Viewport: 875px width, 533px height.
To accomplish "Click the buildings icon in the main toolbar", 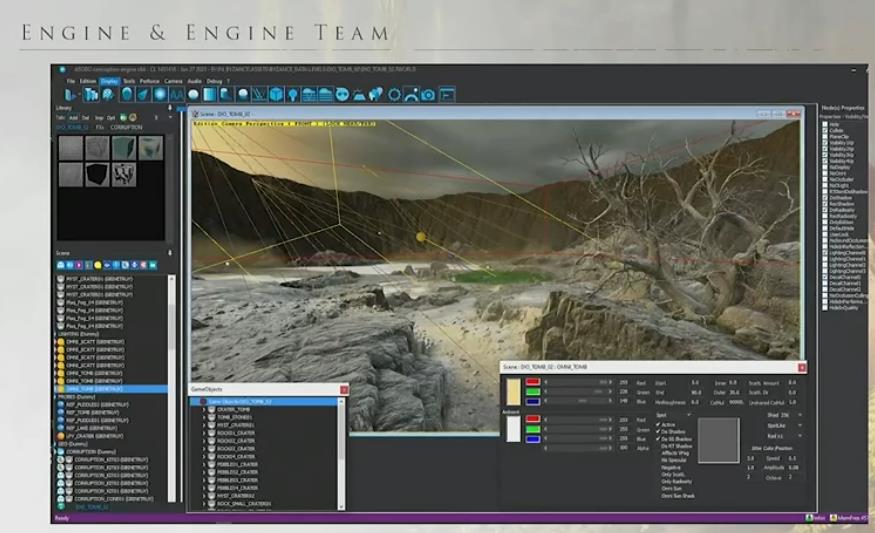I will 91,95.
